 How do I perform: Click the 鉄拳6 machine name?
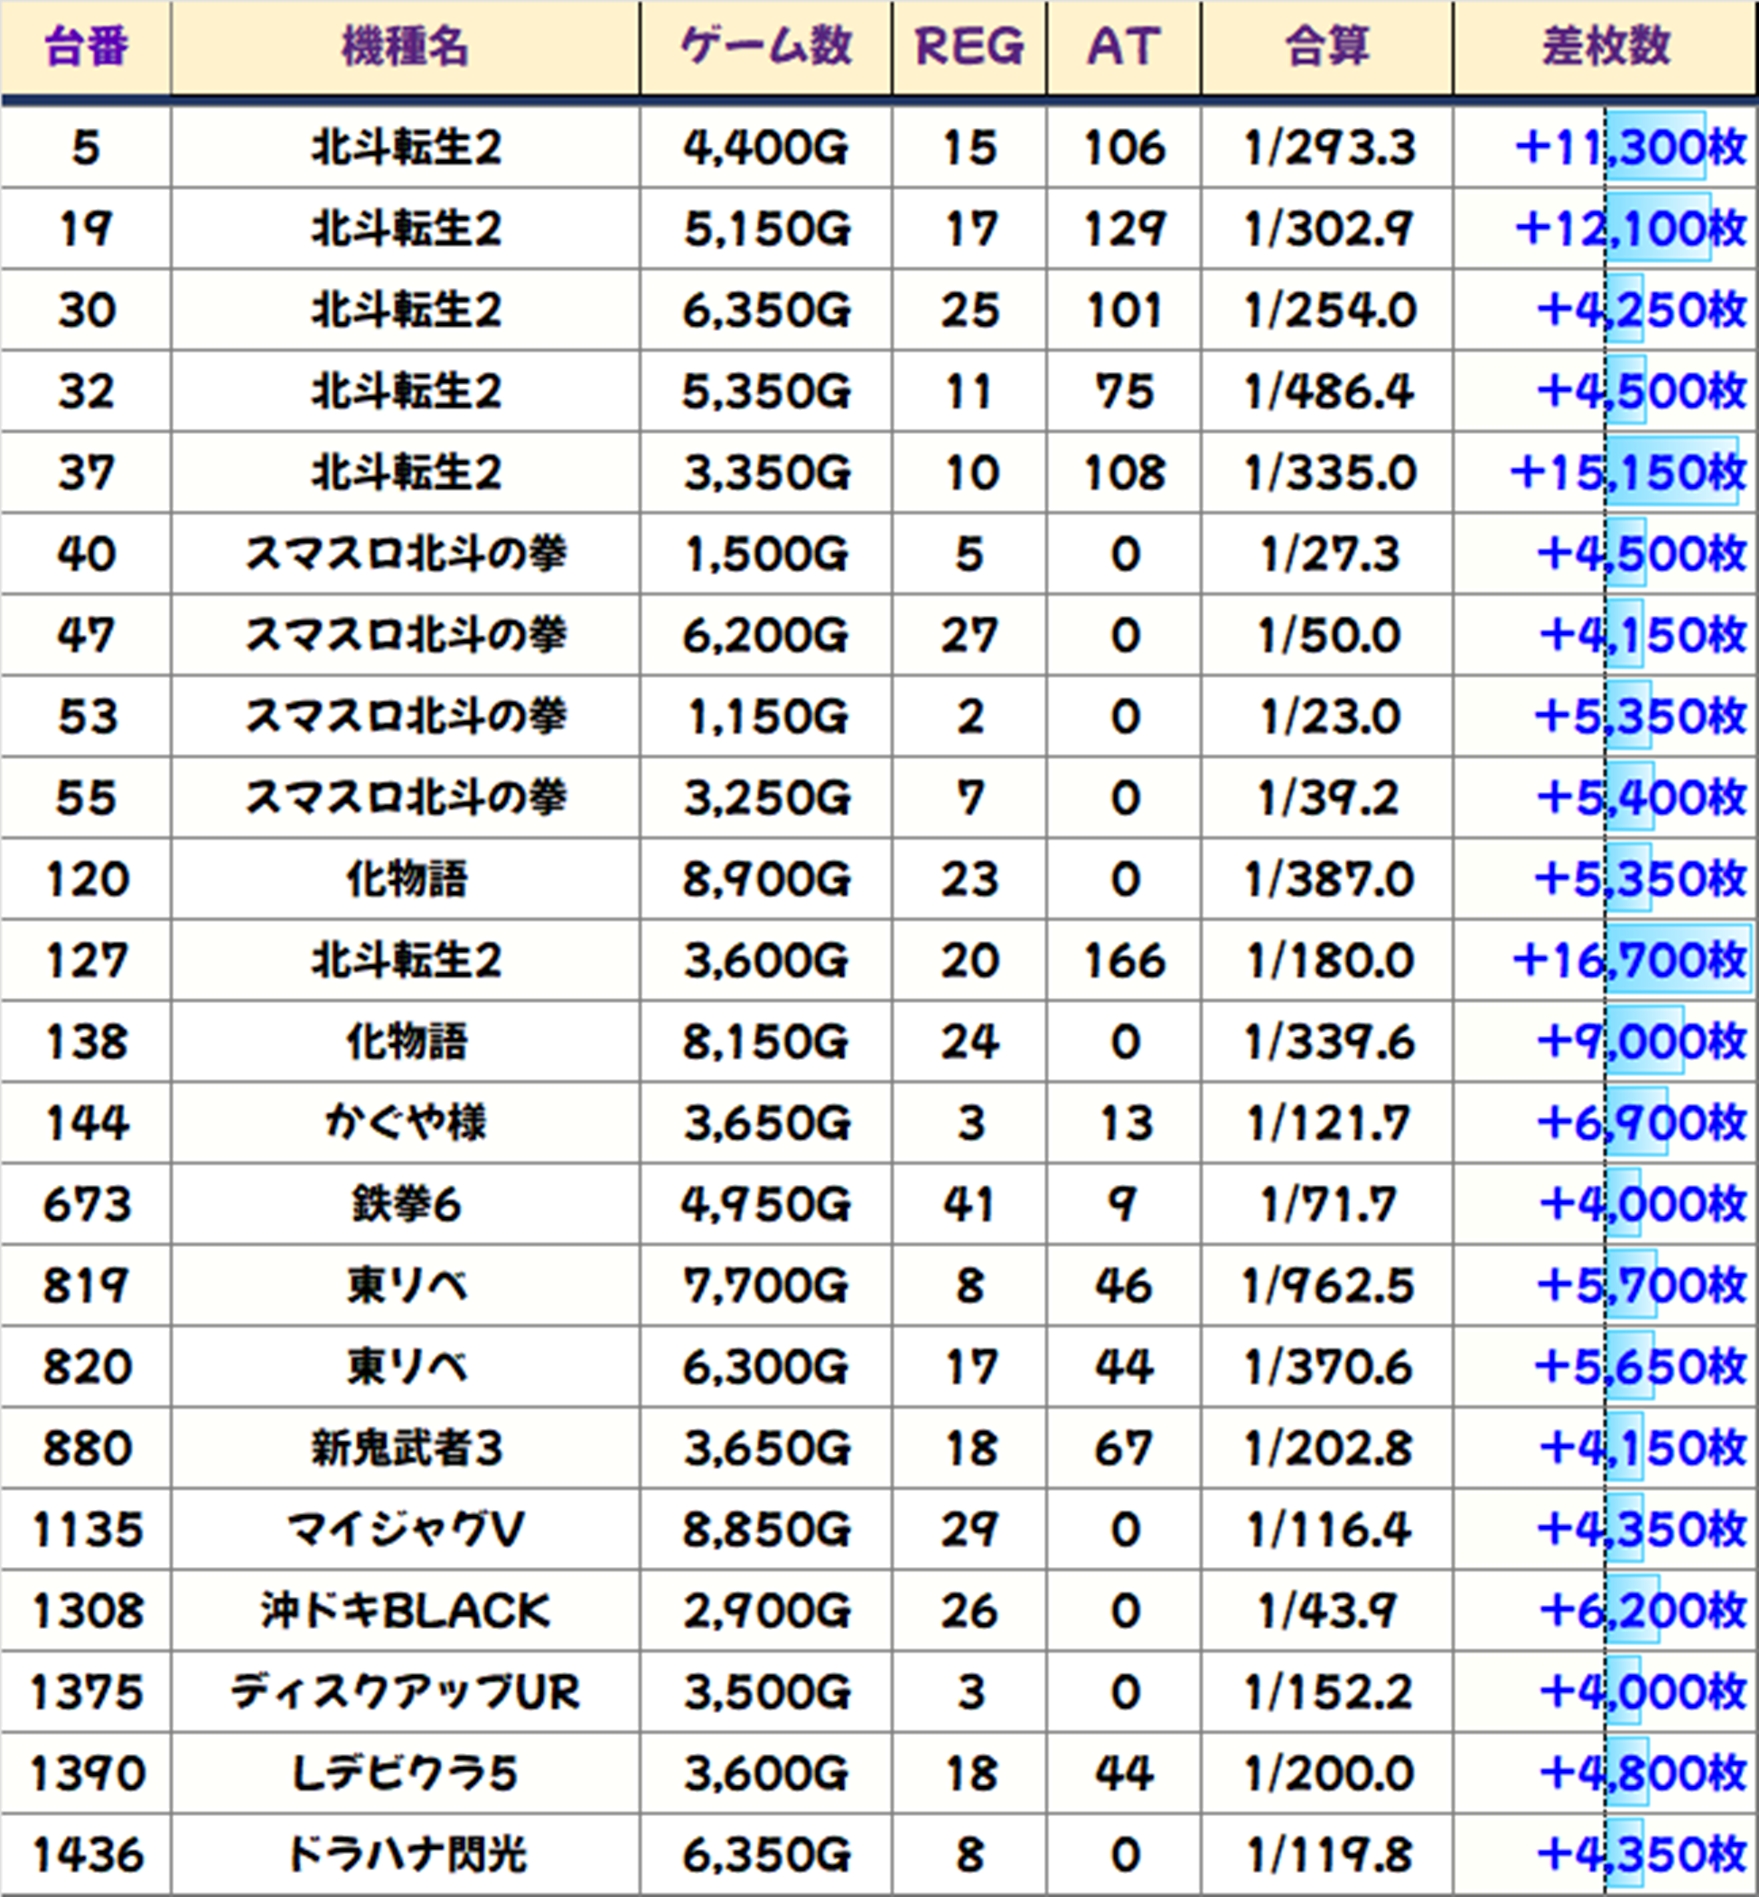click(405, 1205)
